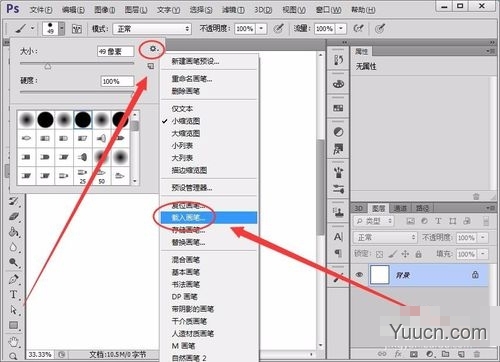Screen dimensions: 500x362
Task: Click the brush popup gear settings icon
Action: point(153,49)
